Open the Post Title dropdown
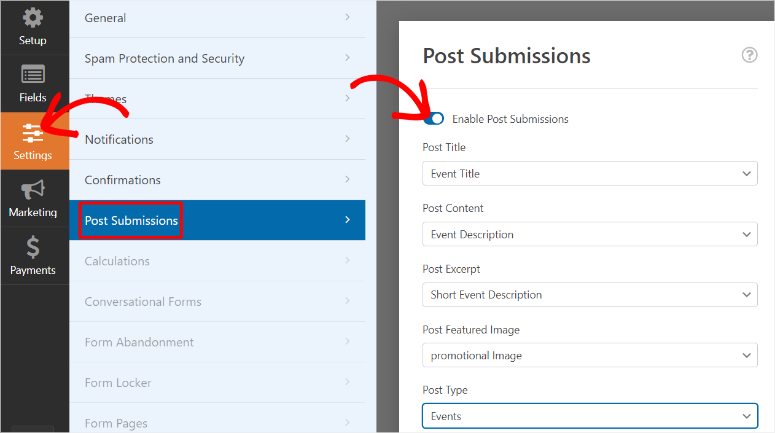775x433 pixels. click(590, 173)
